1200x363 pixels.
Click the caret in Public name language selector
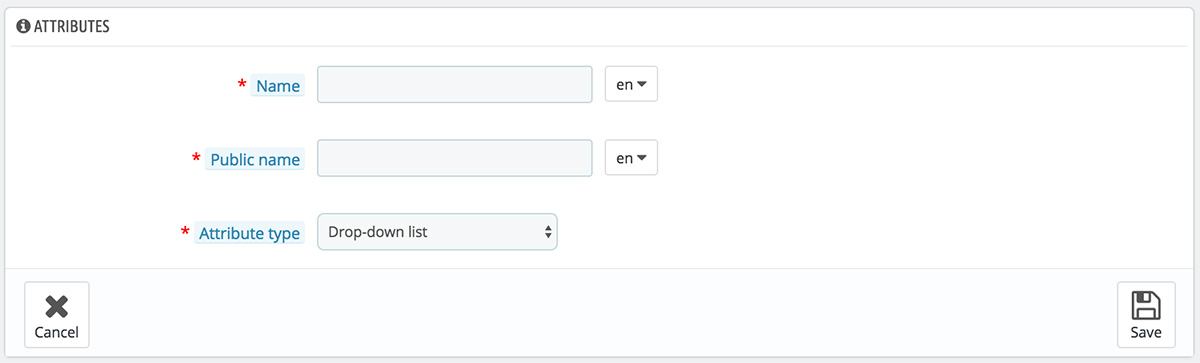(x=642, y=158)
